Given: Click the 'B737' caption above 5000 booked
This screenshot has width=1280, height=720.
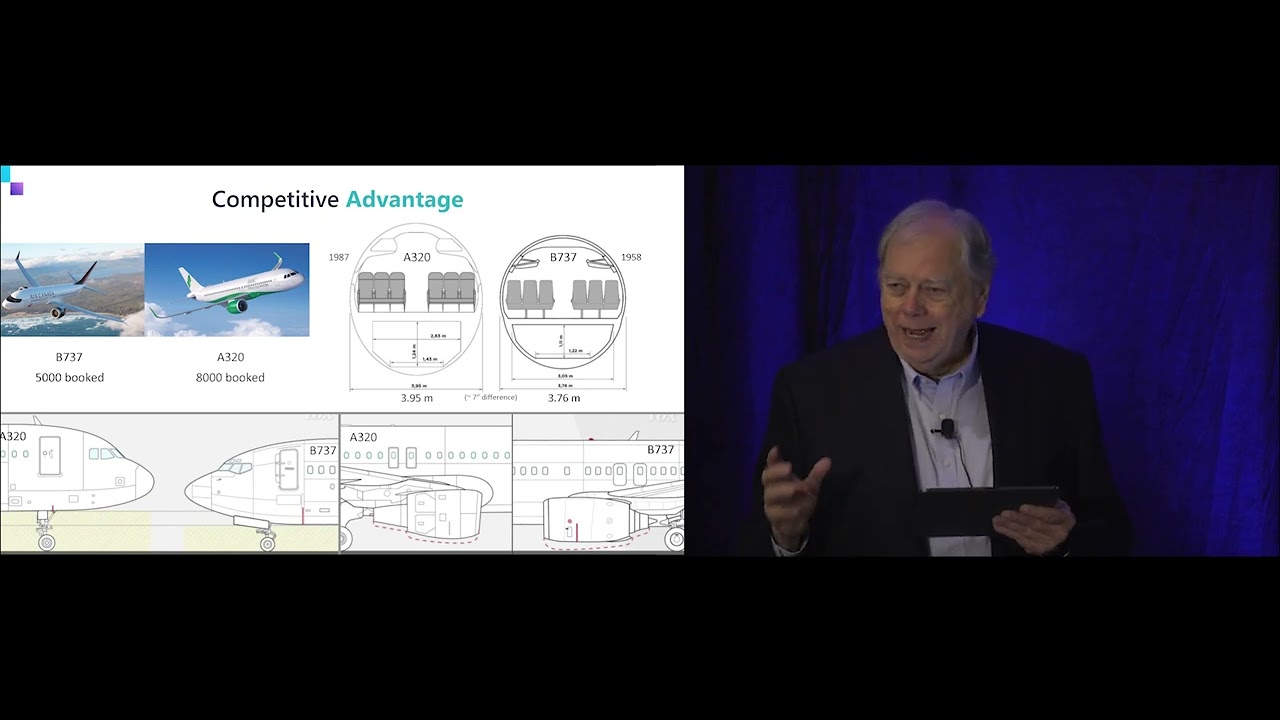Looking at the screenshot, I should pyautogui.click(x=69, y=357).
